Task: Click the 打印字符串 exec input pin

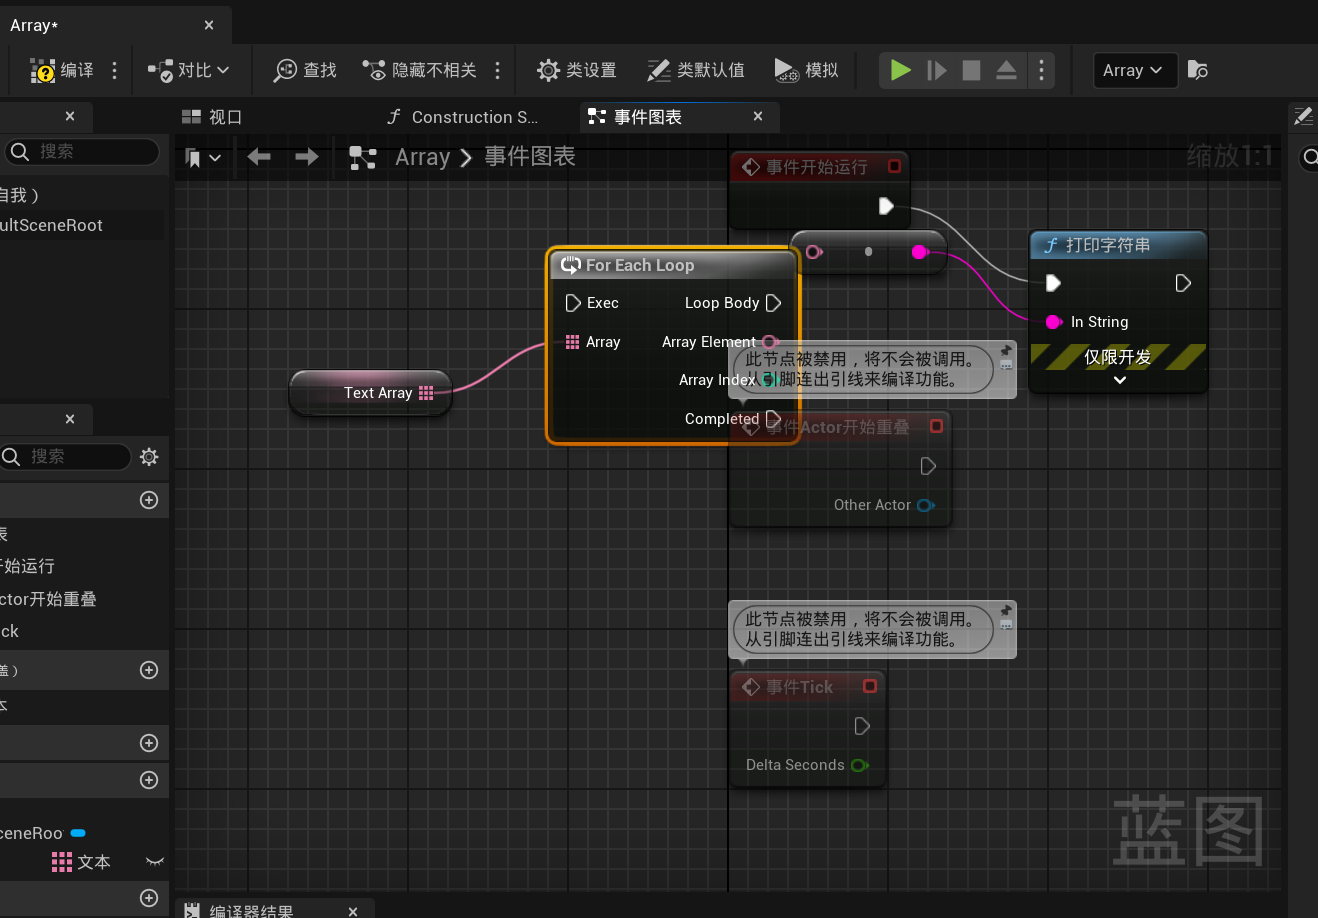Action: pos(1053,283)
